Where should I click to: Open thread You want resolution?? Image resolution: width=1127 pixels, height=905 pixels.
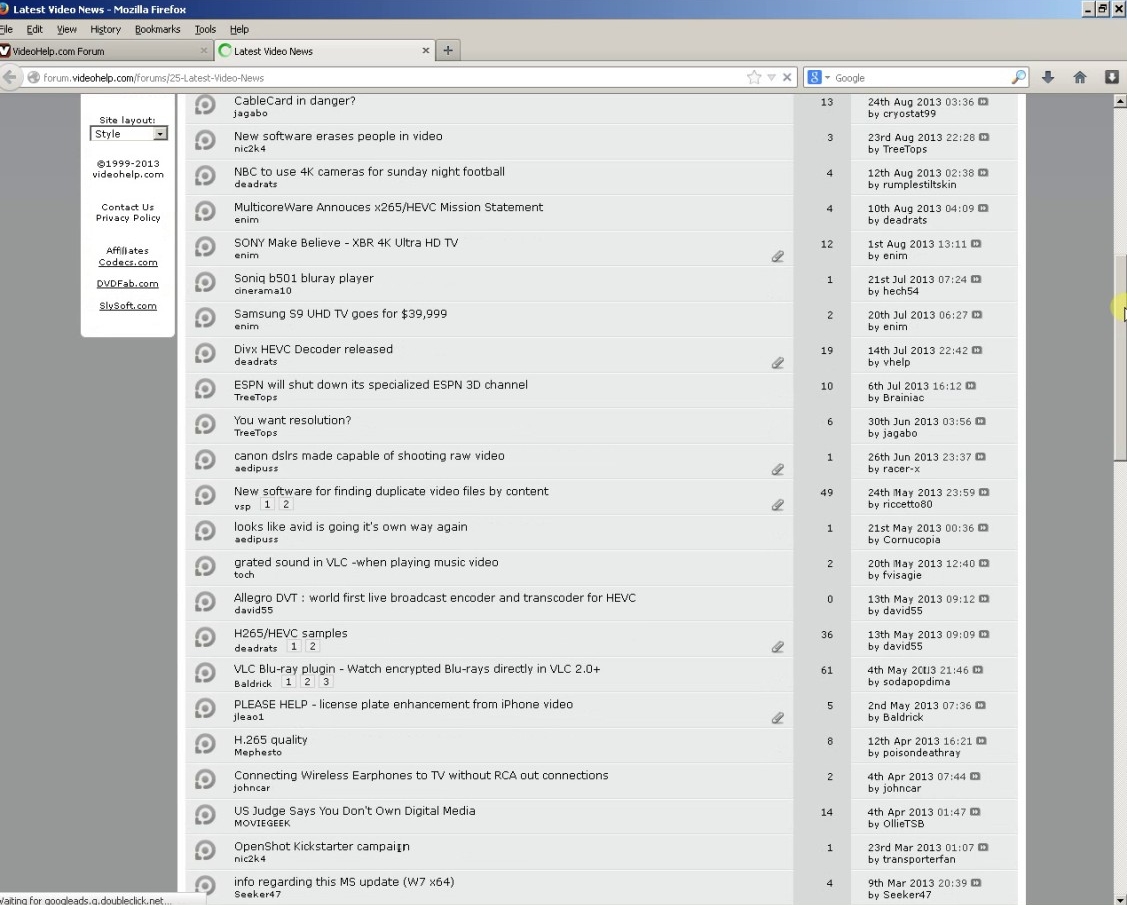(293, 420)
